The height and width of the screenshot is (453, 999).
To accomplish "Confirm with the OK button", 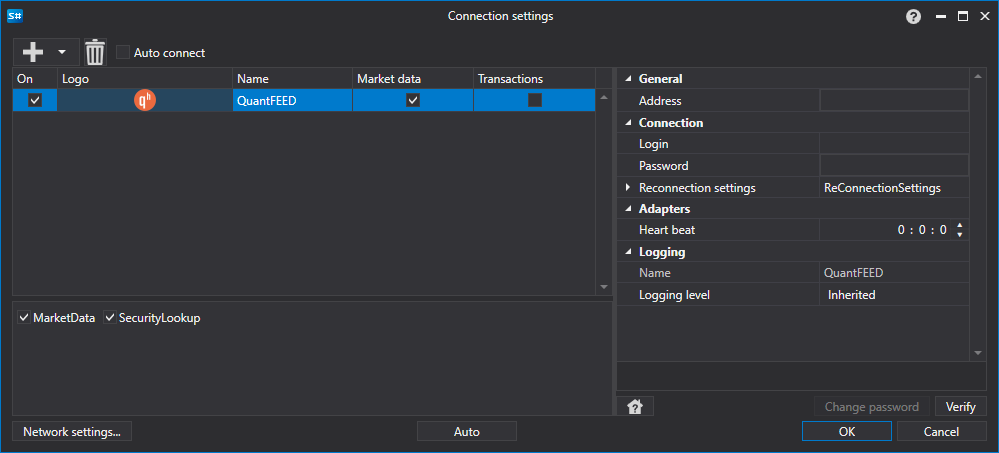I will click(847, 431).
